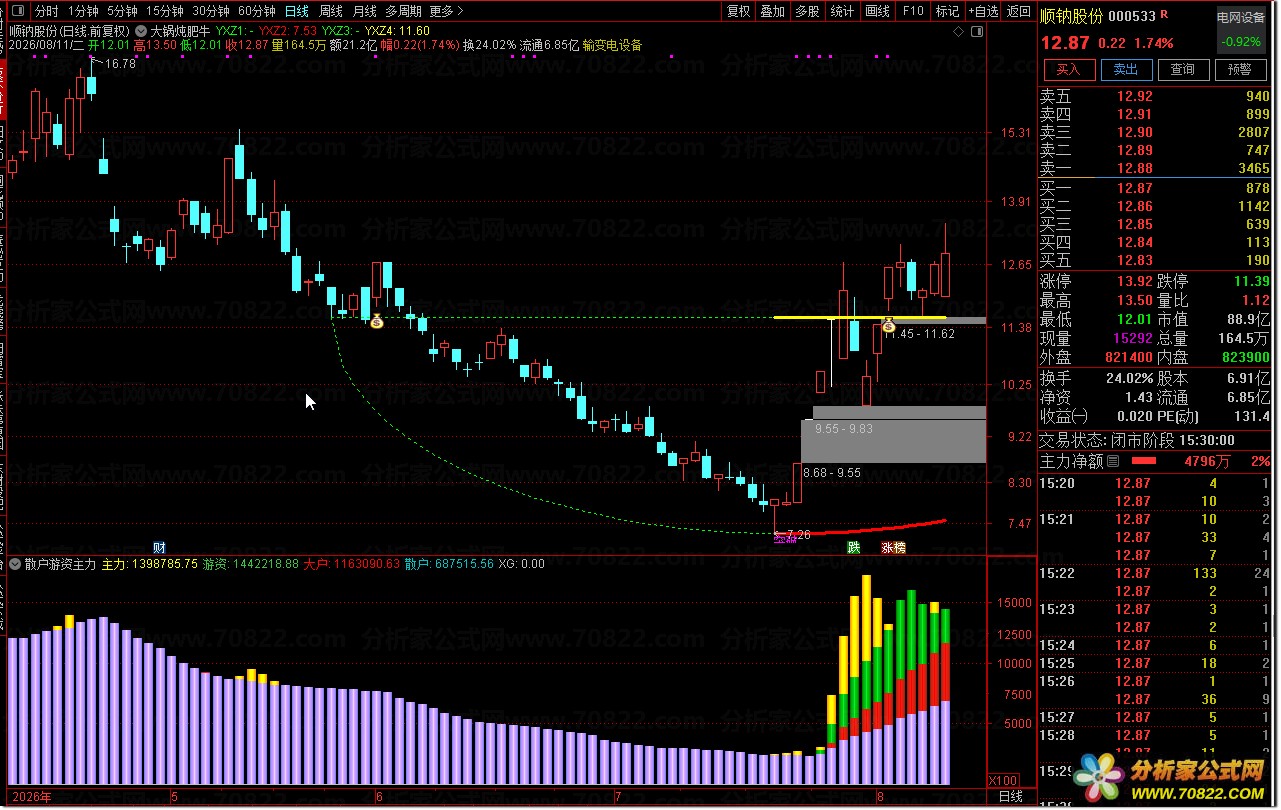Screen dimensions: 1281x810
Task: Click the 卖五 price 12.92
Action: pyautogui.click(x=1135, y=96)
